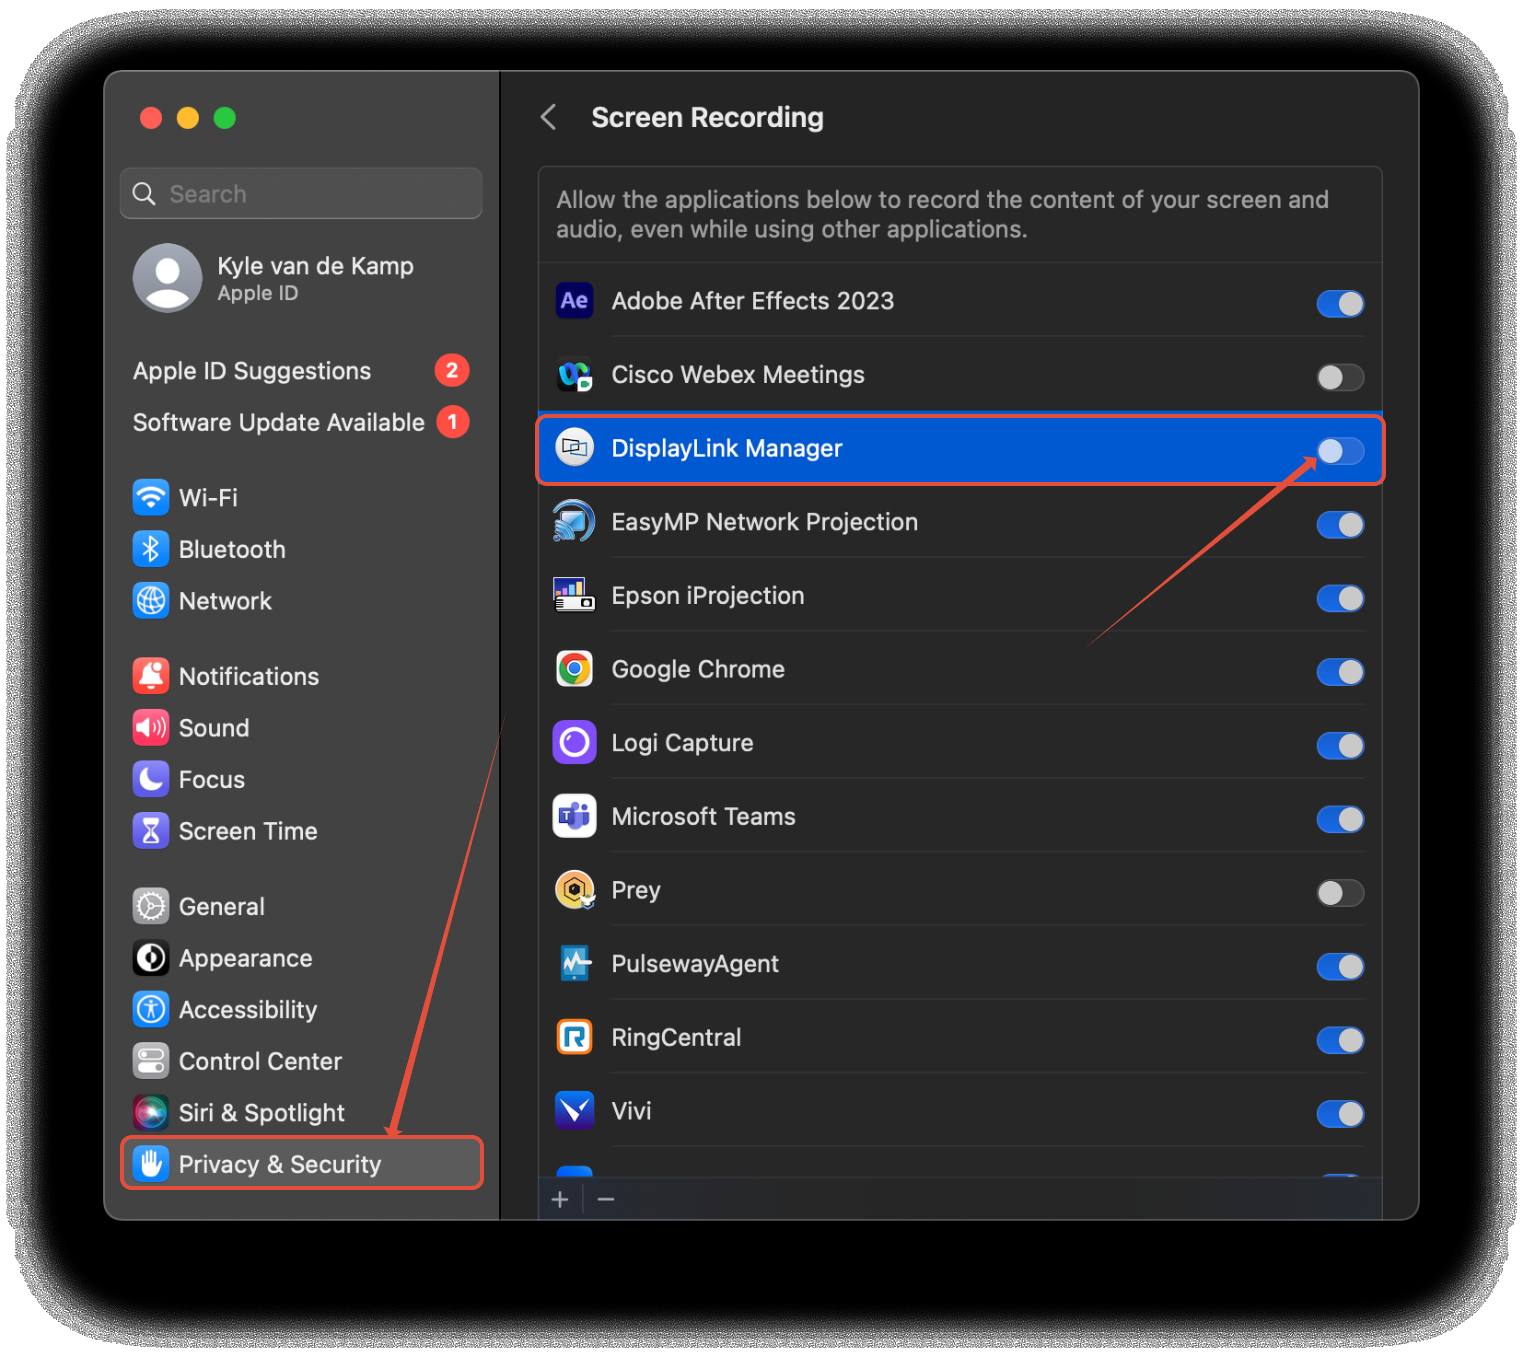Select the Microsoft Teams row text

tap(704, 816)
